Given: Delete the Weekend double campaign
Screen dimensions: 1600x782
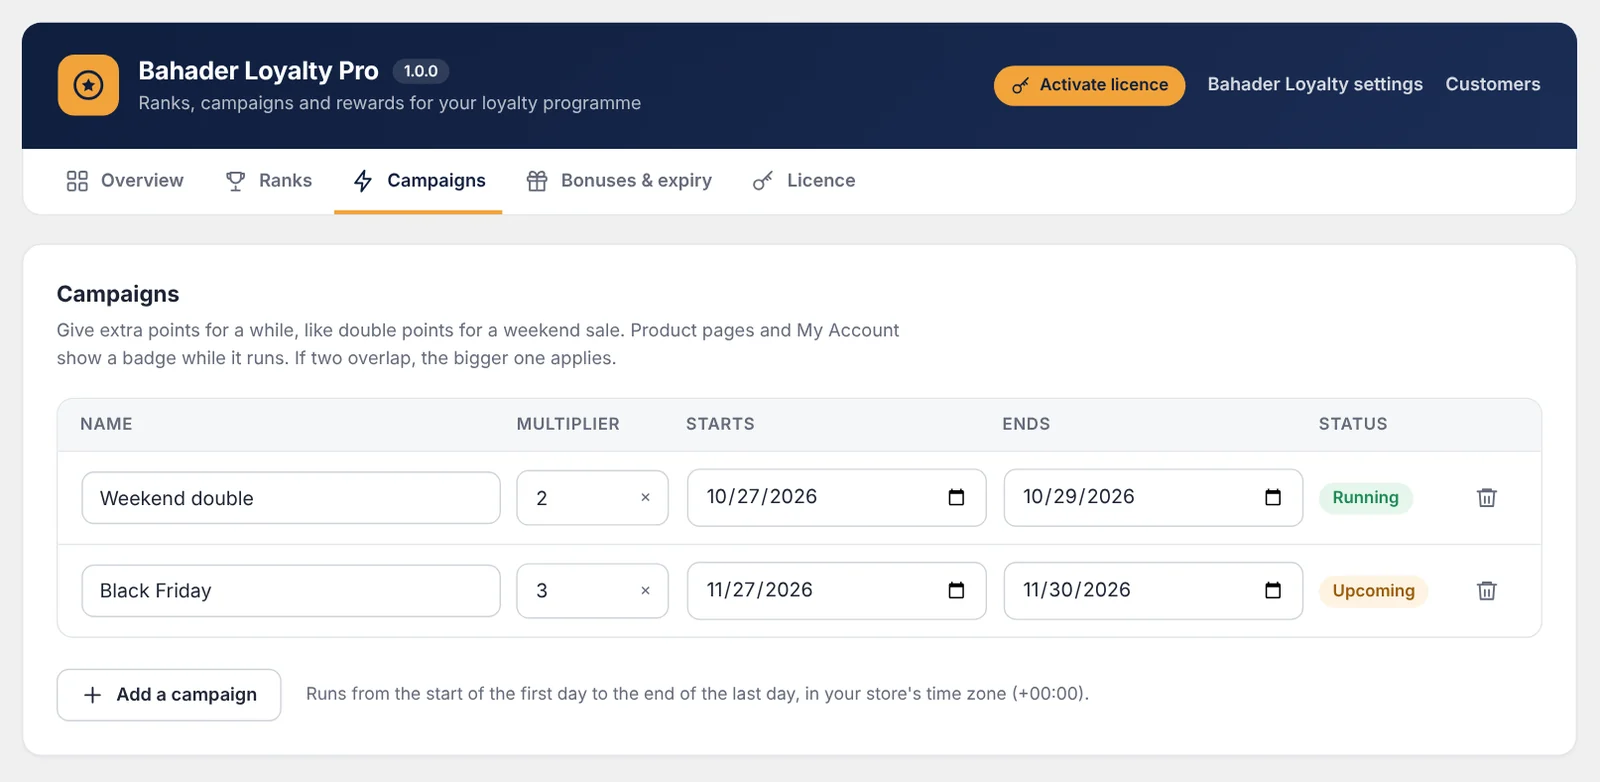Looking at the screenshot, I should pos(1487,498).
